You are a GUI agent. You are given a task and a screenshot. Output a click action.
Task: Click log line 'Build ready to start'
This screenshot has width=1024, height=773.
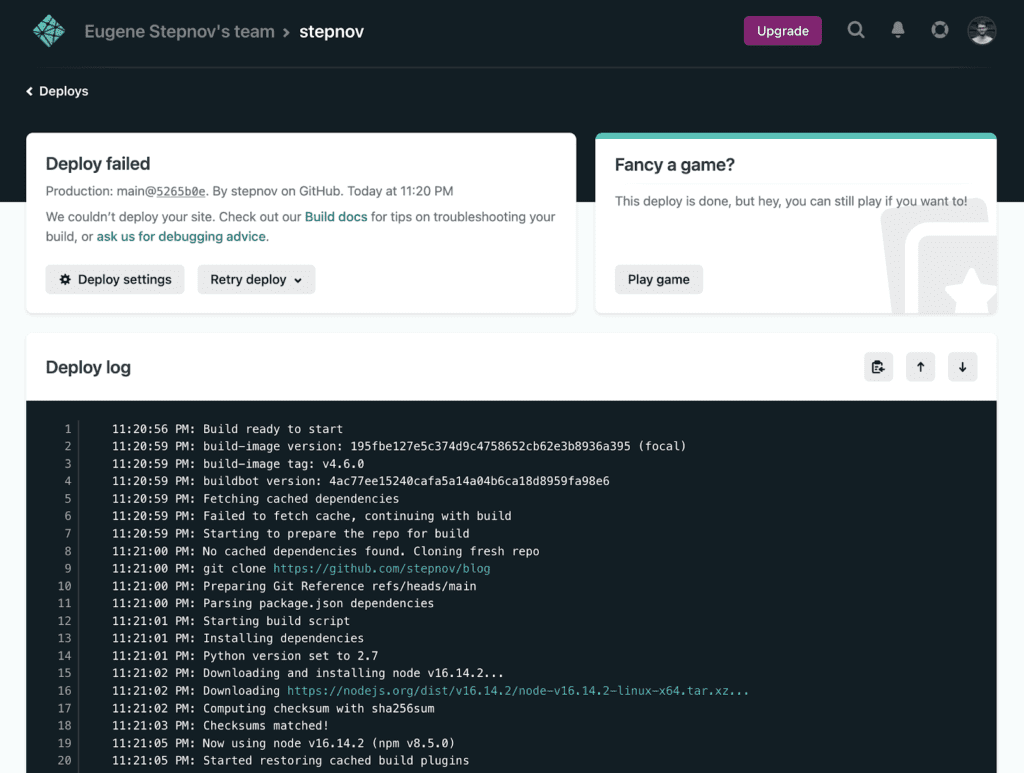(x=227, y=429)
